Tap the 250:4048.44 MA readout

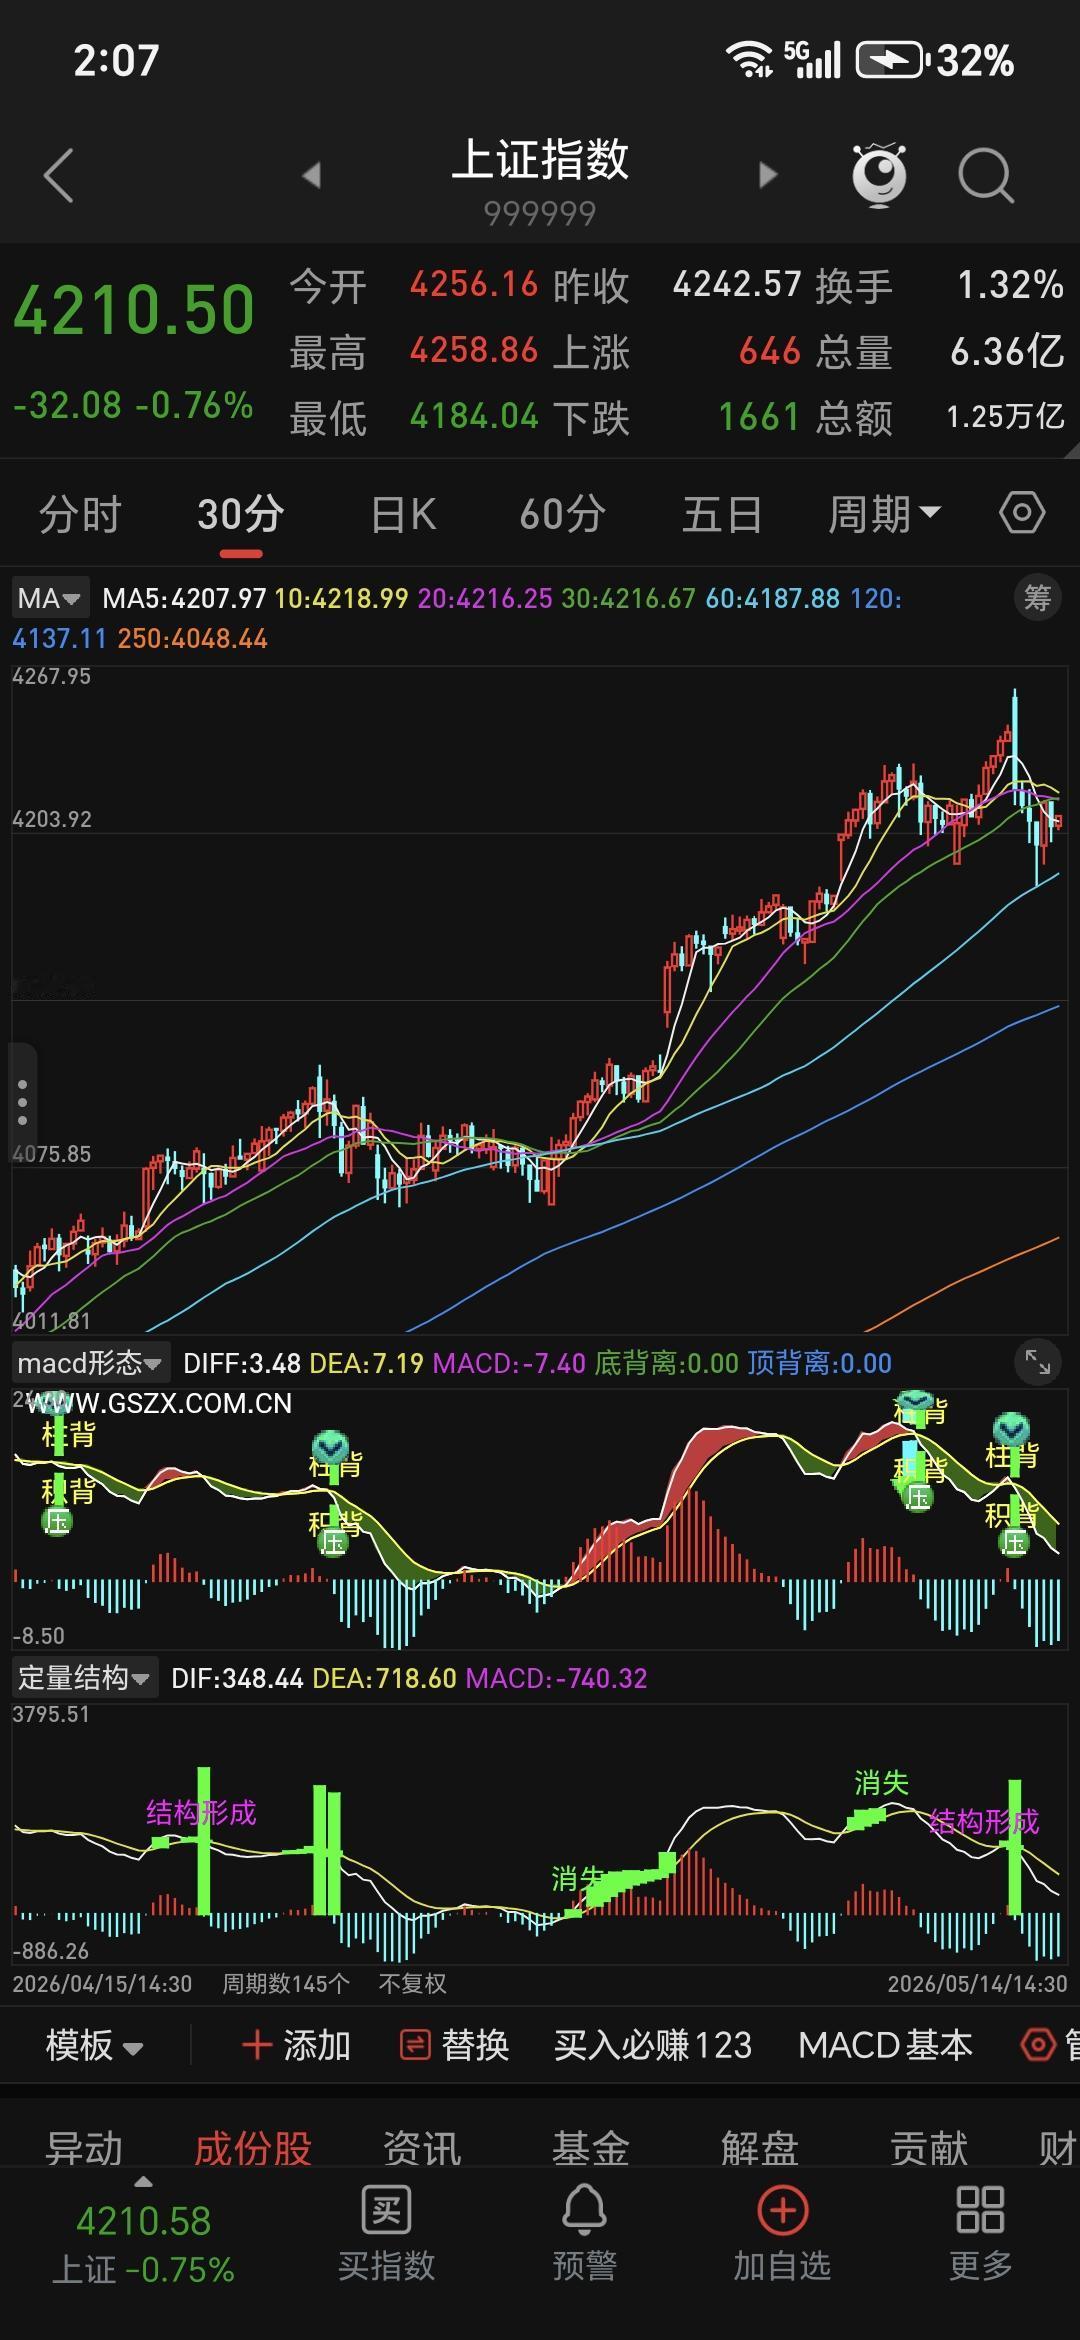(193, 638)
